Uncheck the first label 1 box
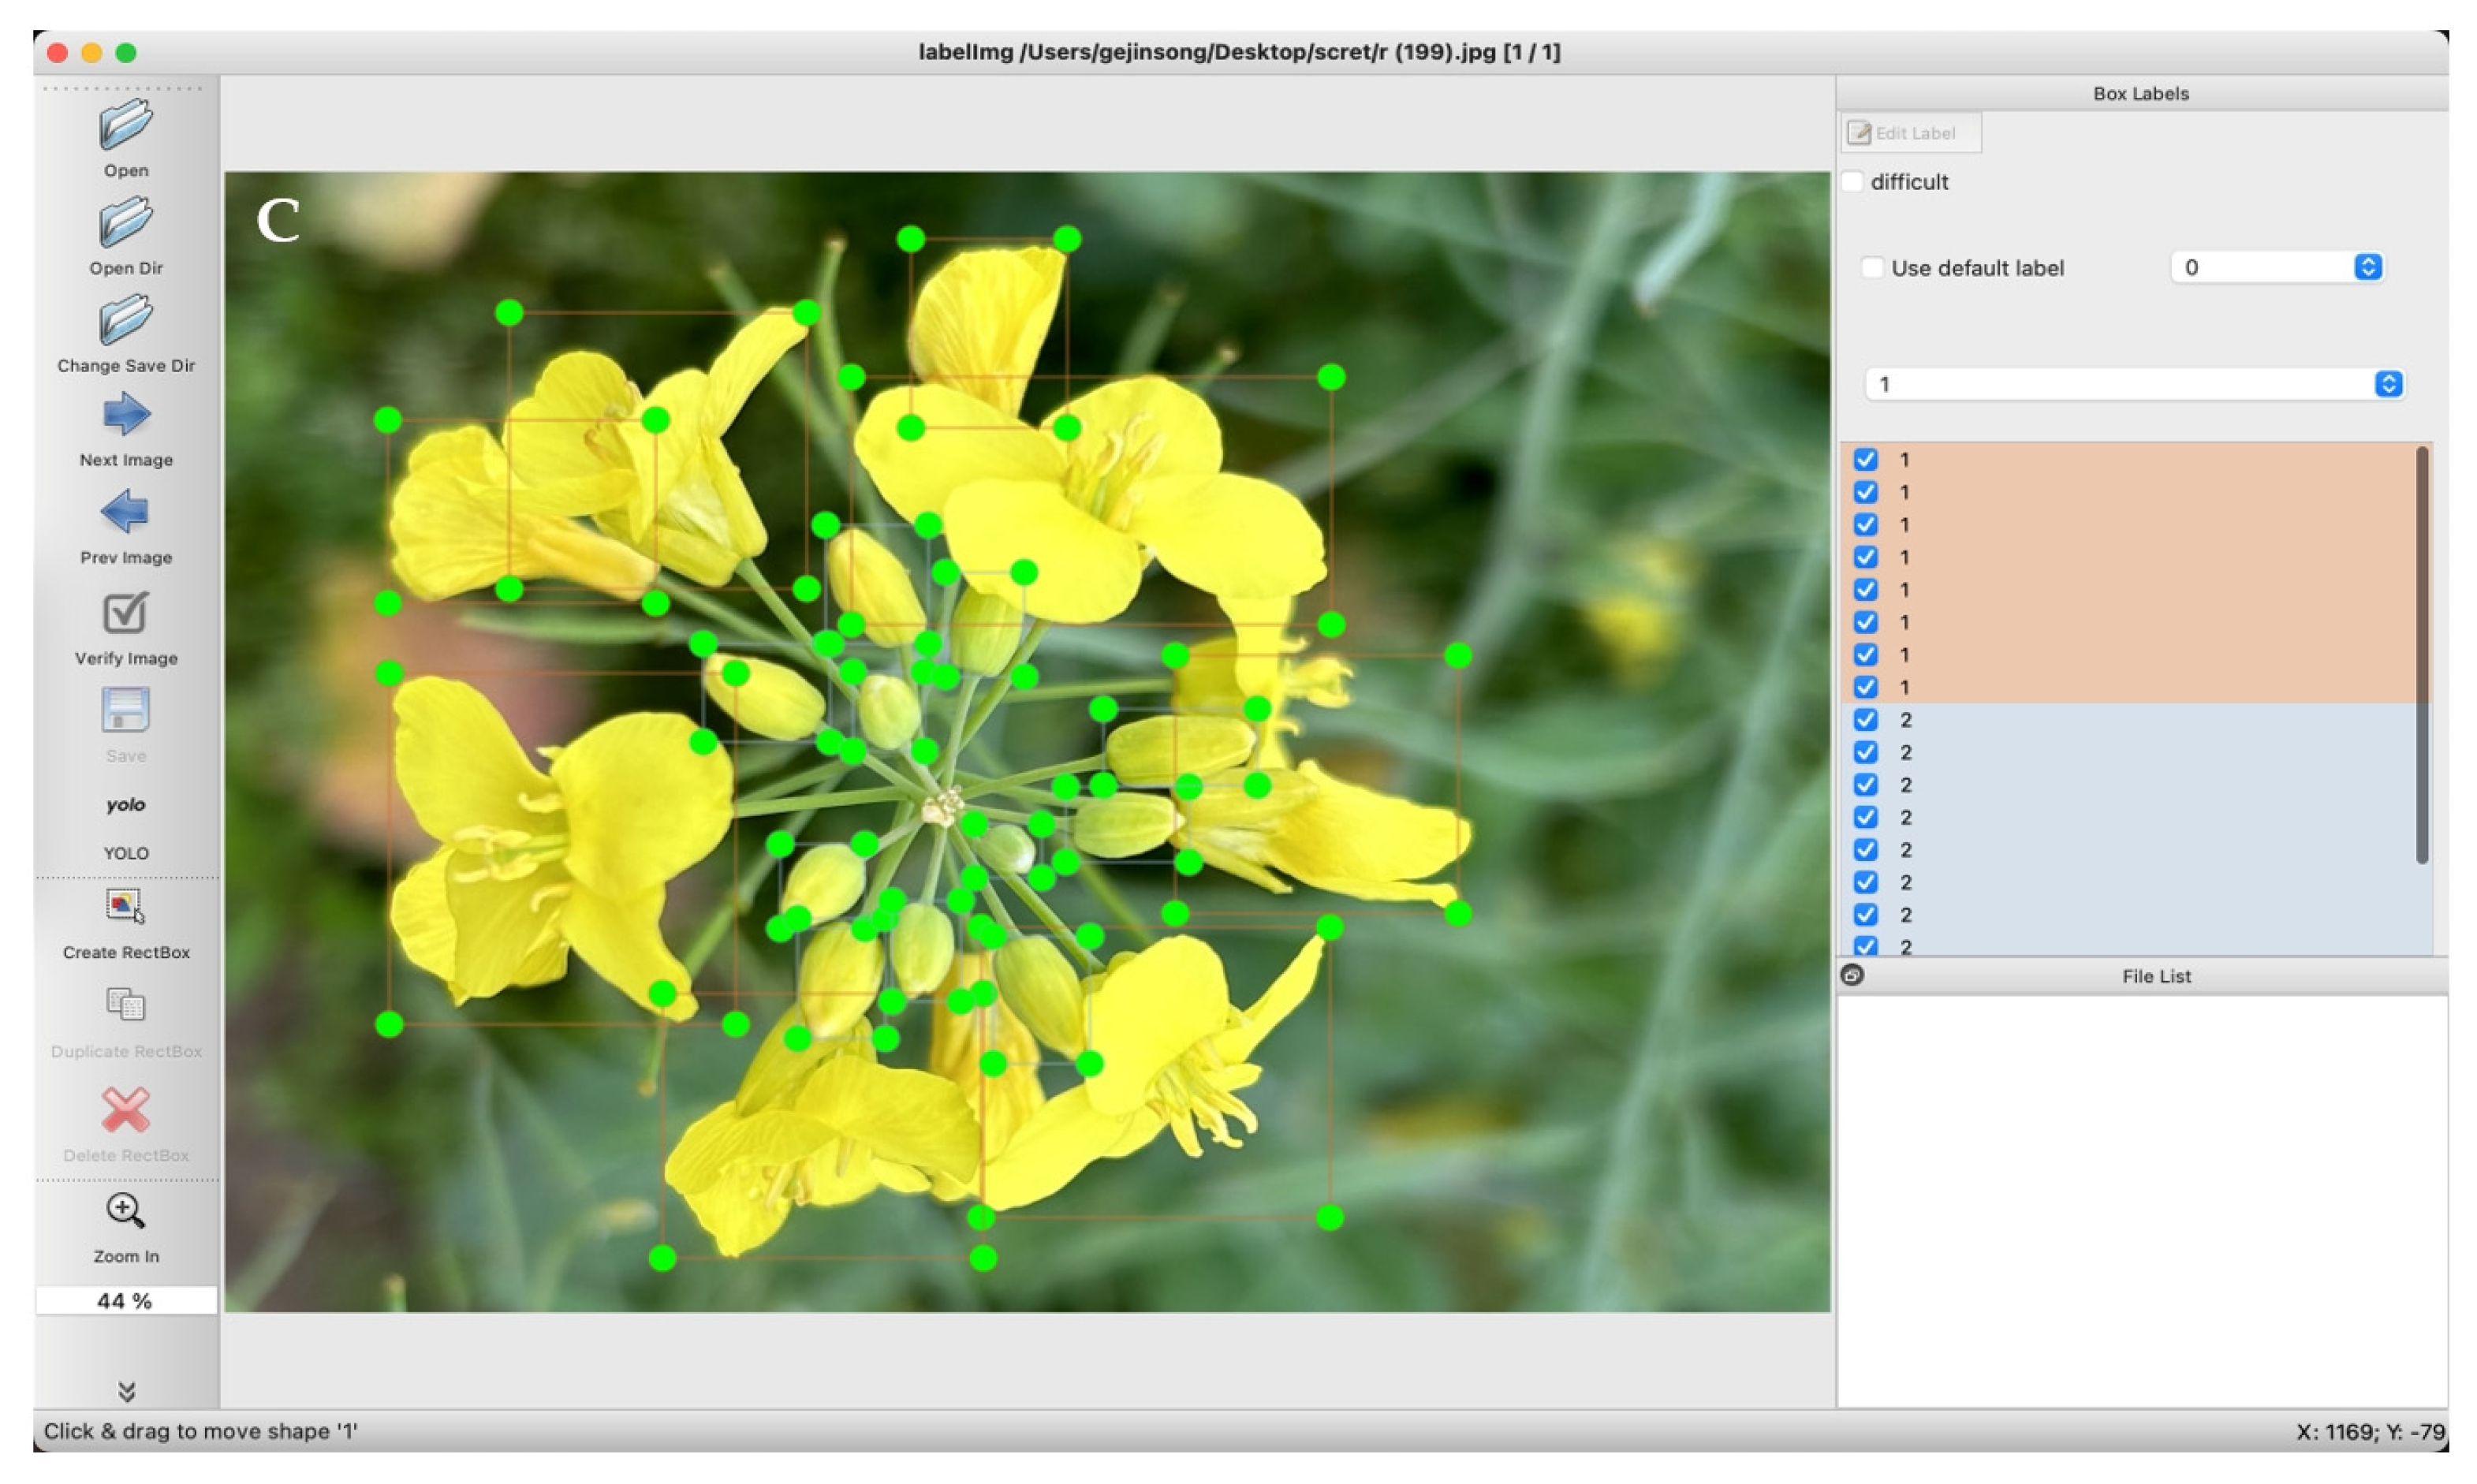This screenshot has height=1484, width=2477. [x=1865, y=460]
